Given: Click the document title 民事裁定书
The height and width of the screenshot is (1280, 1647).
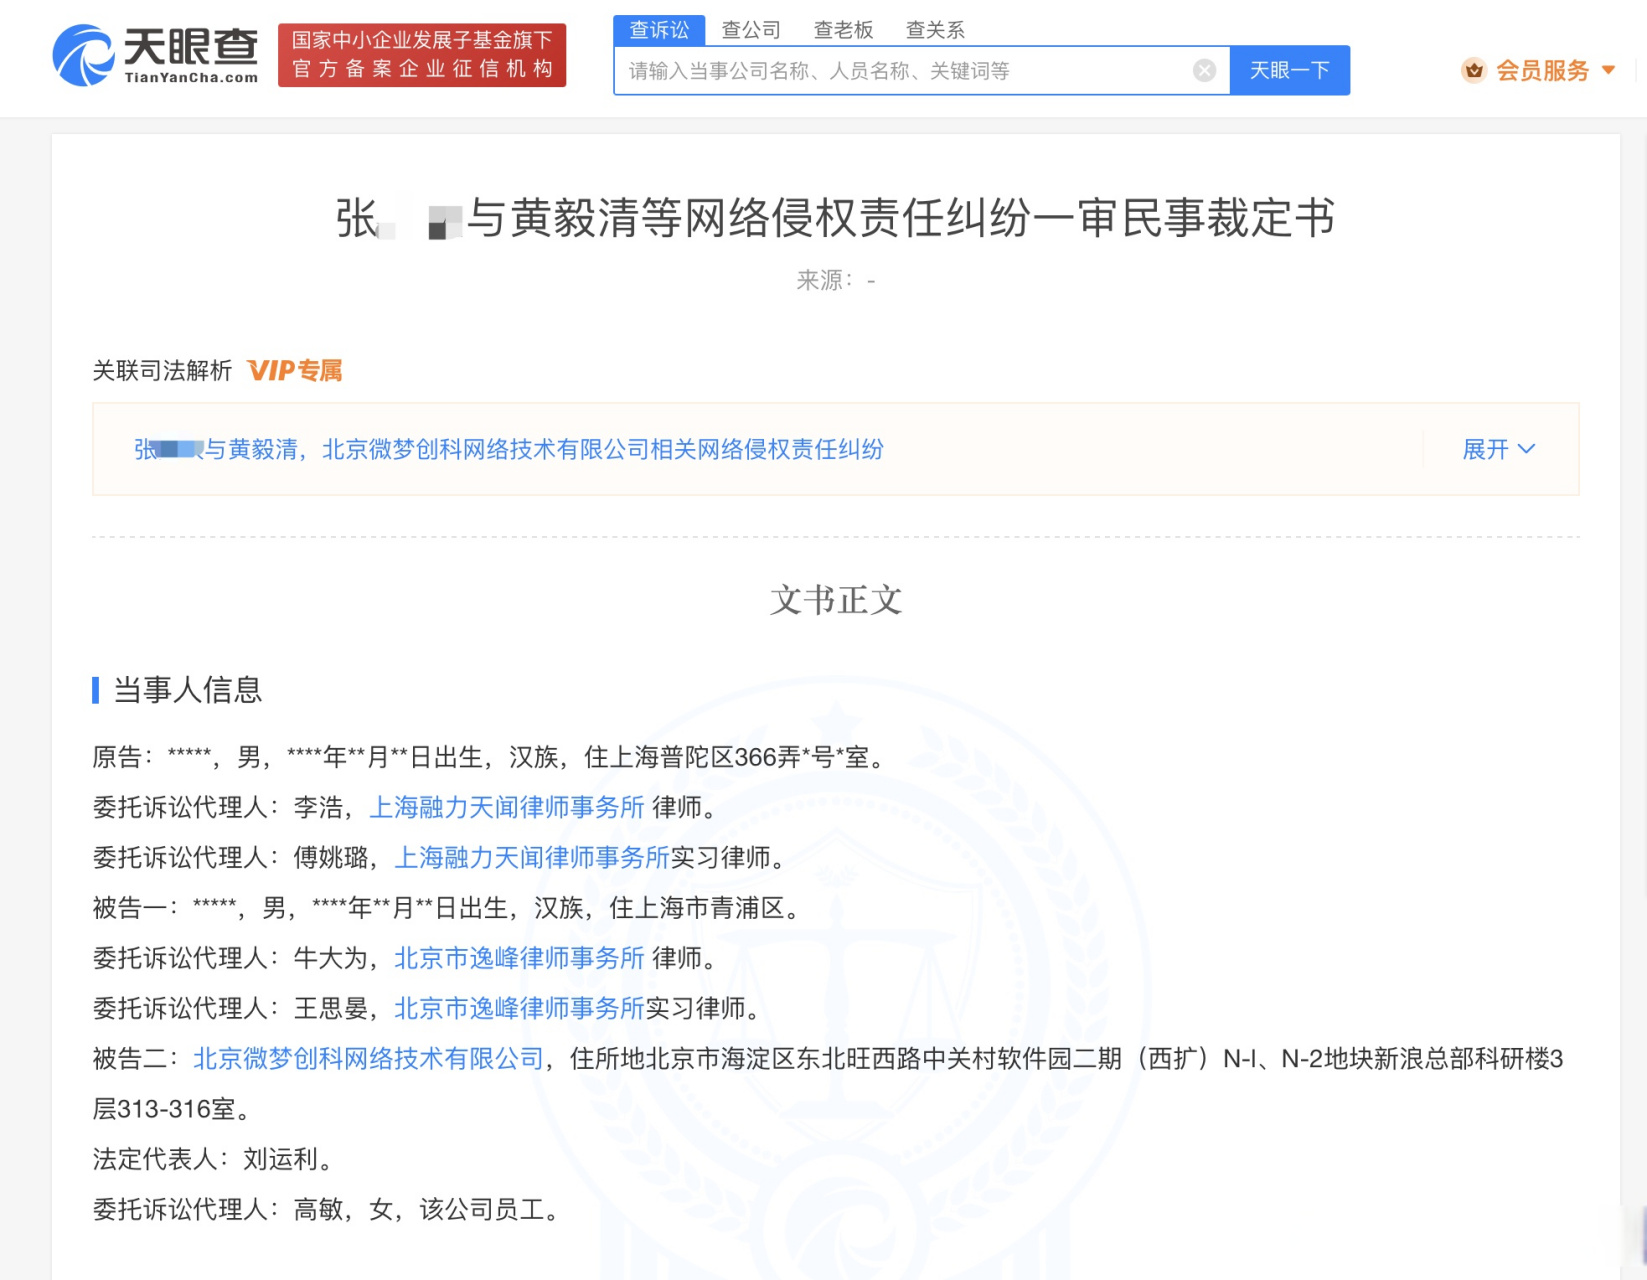Looking at the screenshot, I should tap(836, 218).
